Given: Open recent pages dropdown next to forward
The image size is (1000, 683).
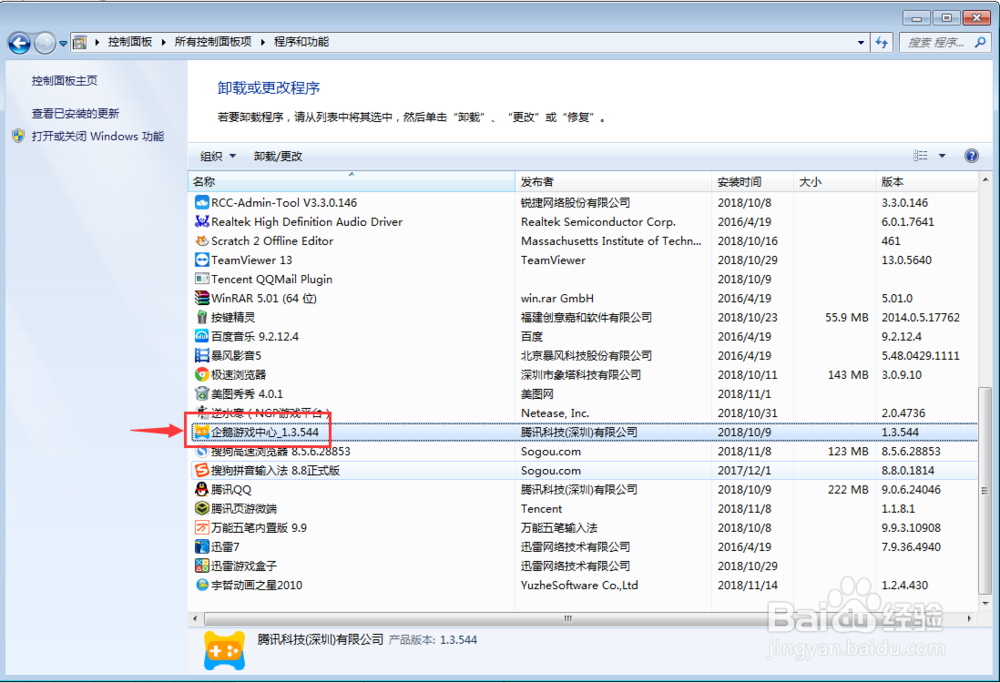Looking at the screenshot, I should point(63,43).
